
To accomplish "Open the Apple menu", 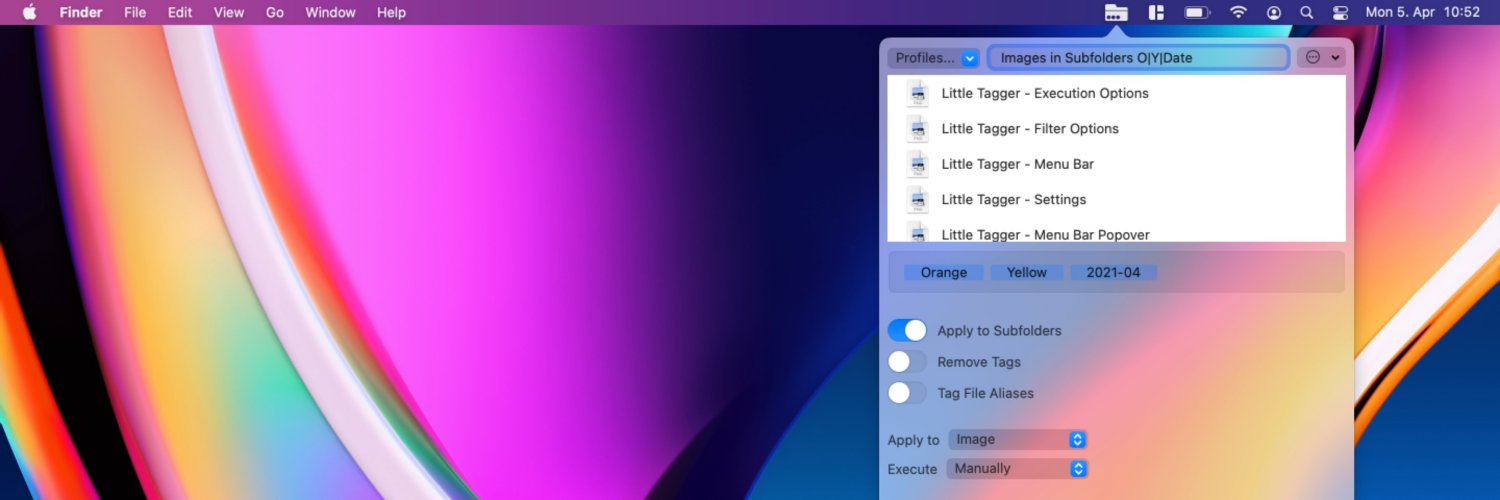I will [x=29, y=12].
